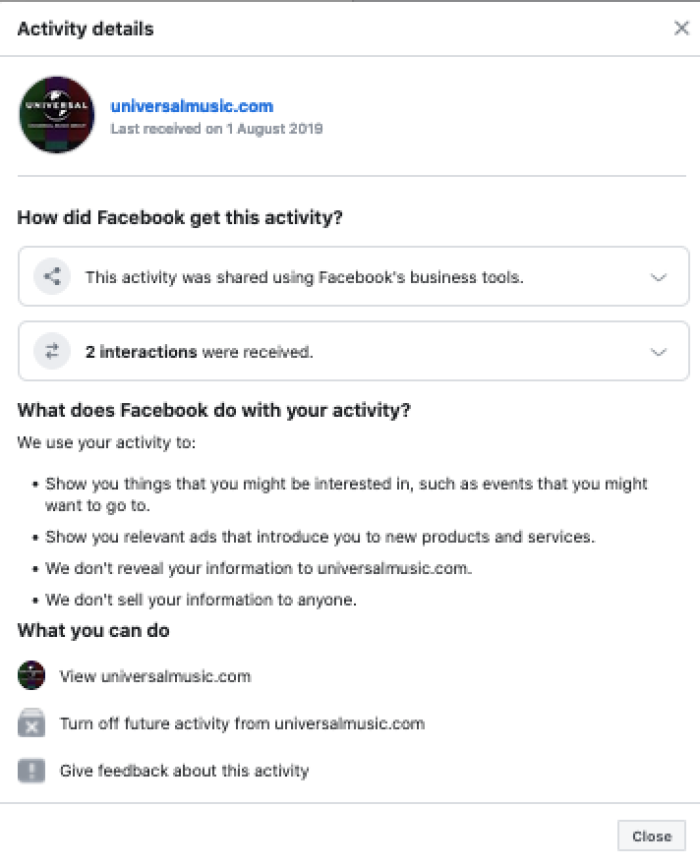Click the share icon beside business tools text
Screen dimensions: 700x865
point(51,275)
